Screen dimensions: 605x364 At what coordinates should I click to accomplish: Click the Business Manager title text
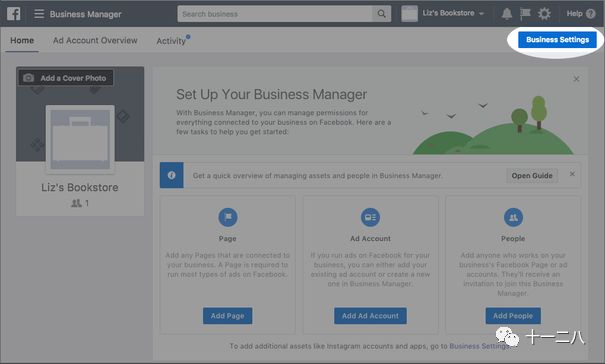pyautogui.click(x=85, y=14)
